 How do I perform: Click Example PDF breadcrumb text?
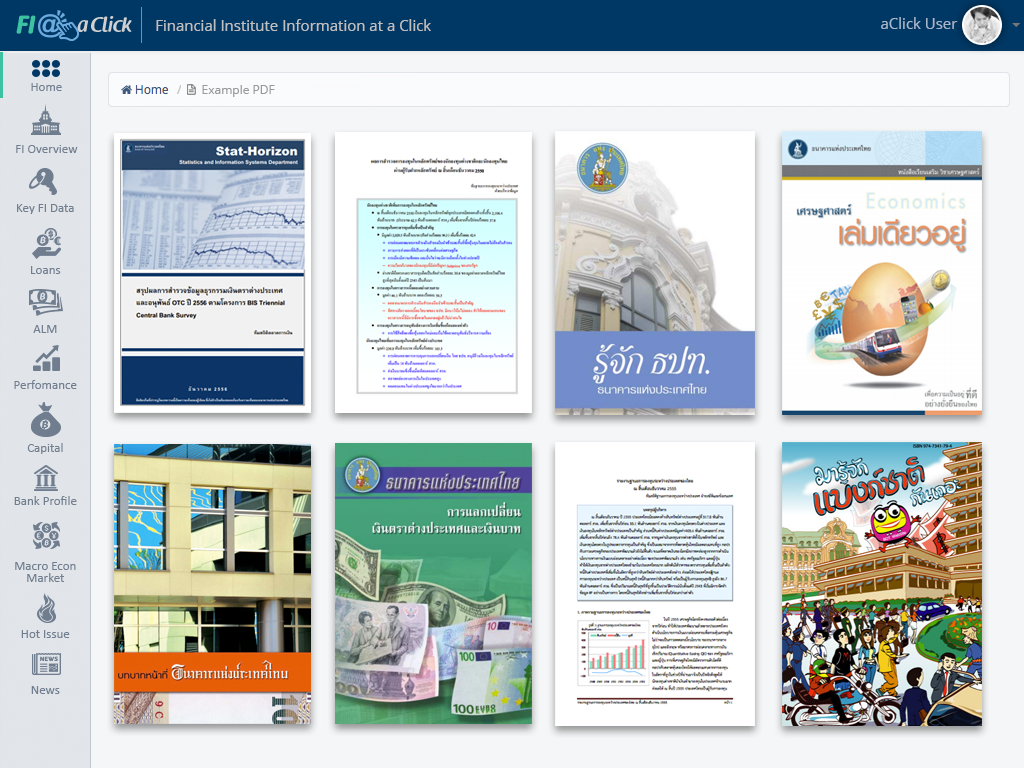point(238,89)
